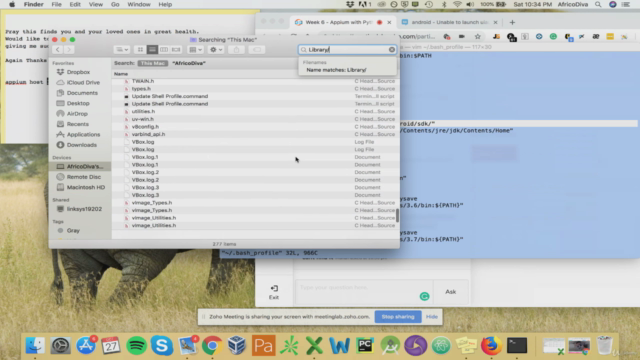Open the Window menu
Viewport: 640px width, 360px height.
(139, 4)
